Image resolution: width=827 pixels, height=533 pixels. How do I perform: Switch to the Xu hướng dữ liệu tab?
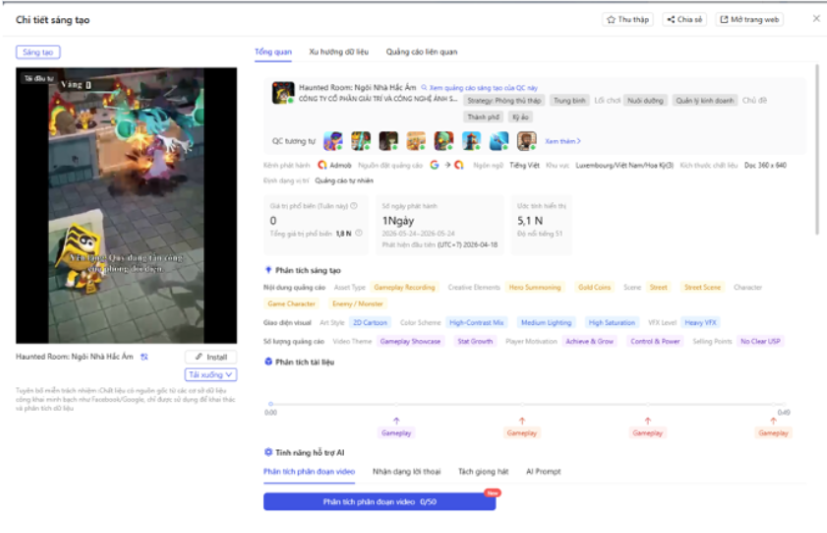pyautogui.click(x=339, y=52)
